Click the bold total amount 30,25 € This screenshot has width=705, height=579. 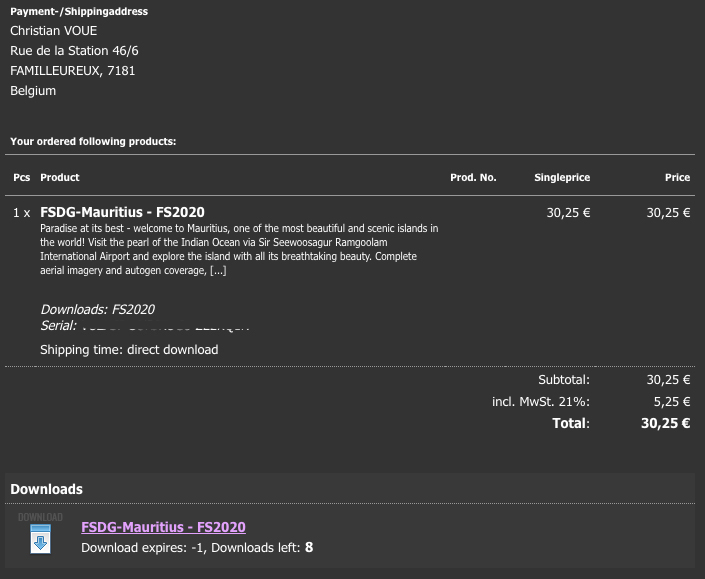tap(665, 423)
